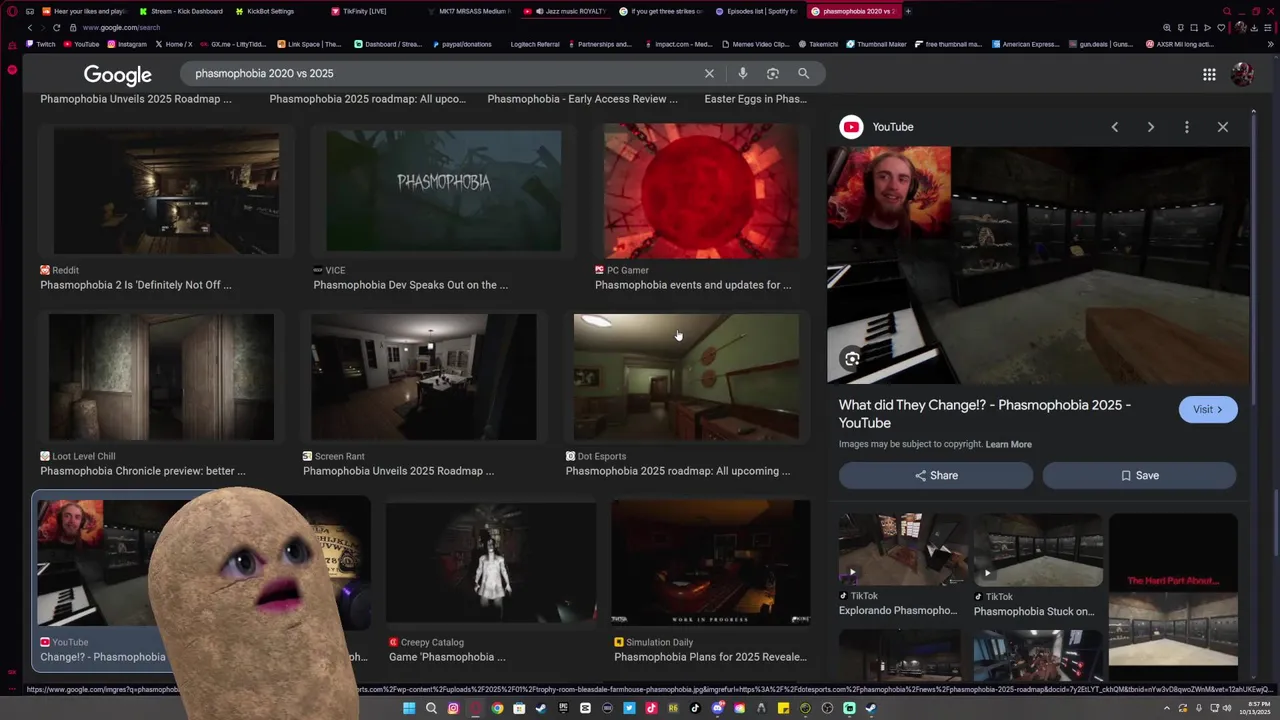The image size is (1280, 720).
Task: Switch to the 'TikFinity [LIVE]' tab
Action: point(358,11)
